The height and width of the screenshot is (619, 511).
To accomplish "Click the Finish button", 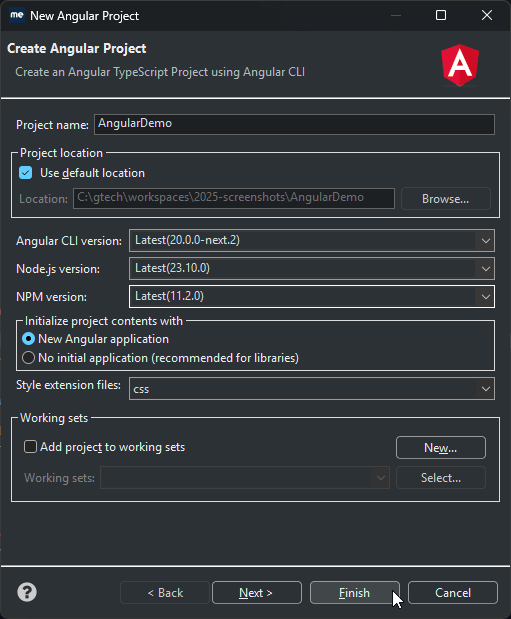I will pyautogui.click(x=355, y=593).
